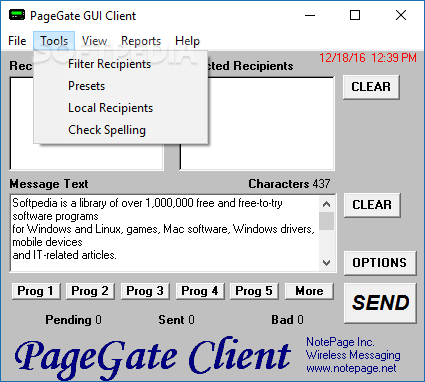Image resolution: width=425 pixels, height=382 pixels.
Task: Click the message text scrollbar up arrow
Action: pos(327,204)
